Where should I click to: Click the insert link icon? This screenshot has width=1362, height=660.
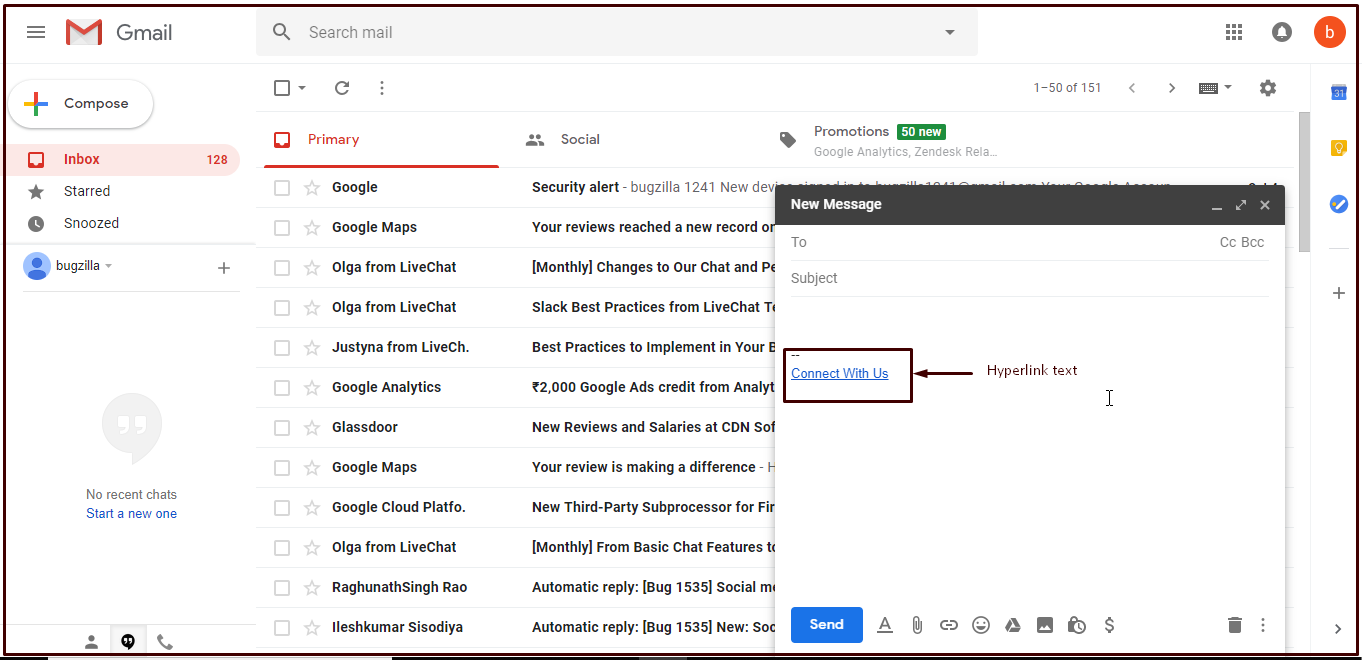tap(948, 625)
